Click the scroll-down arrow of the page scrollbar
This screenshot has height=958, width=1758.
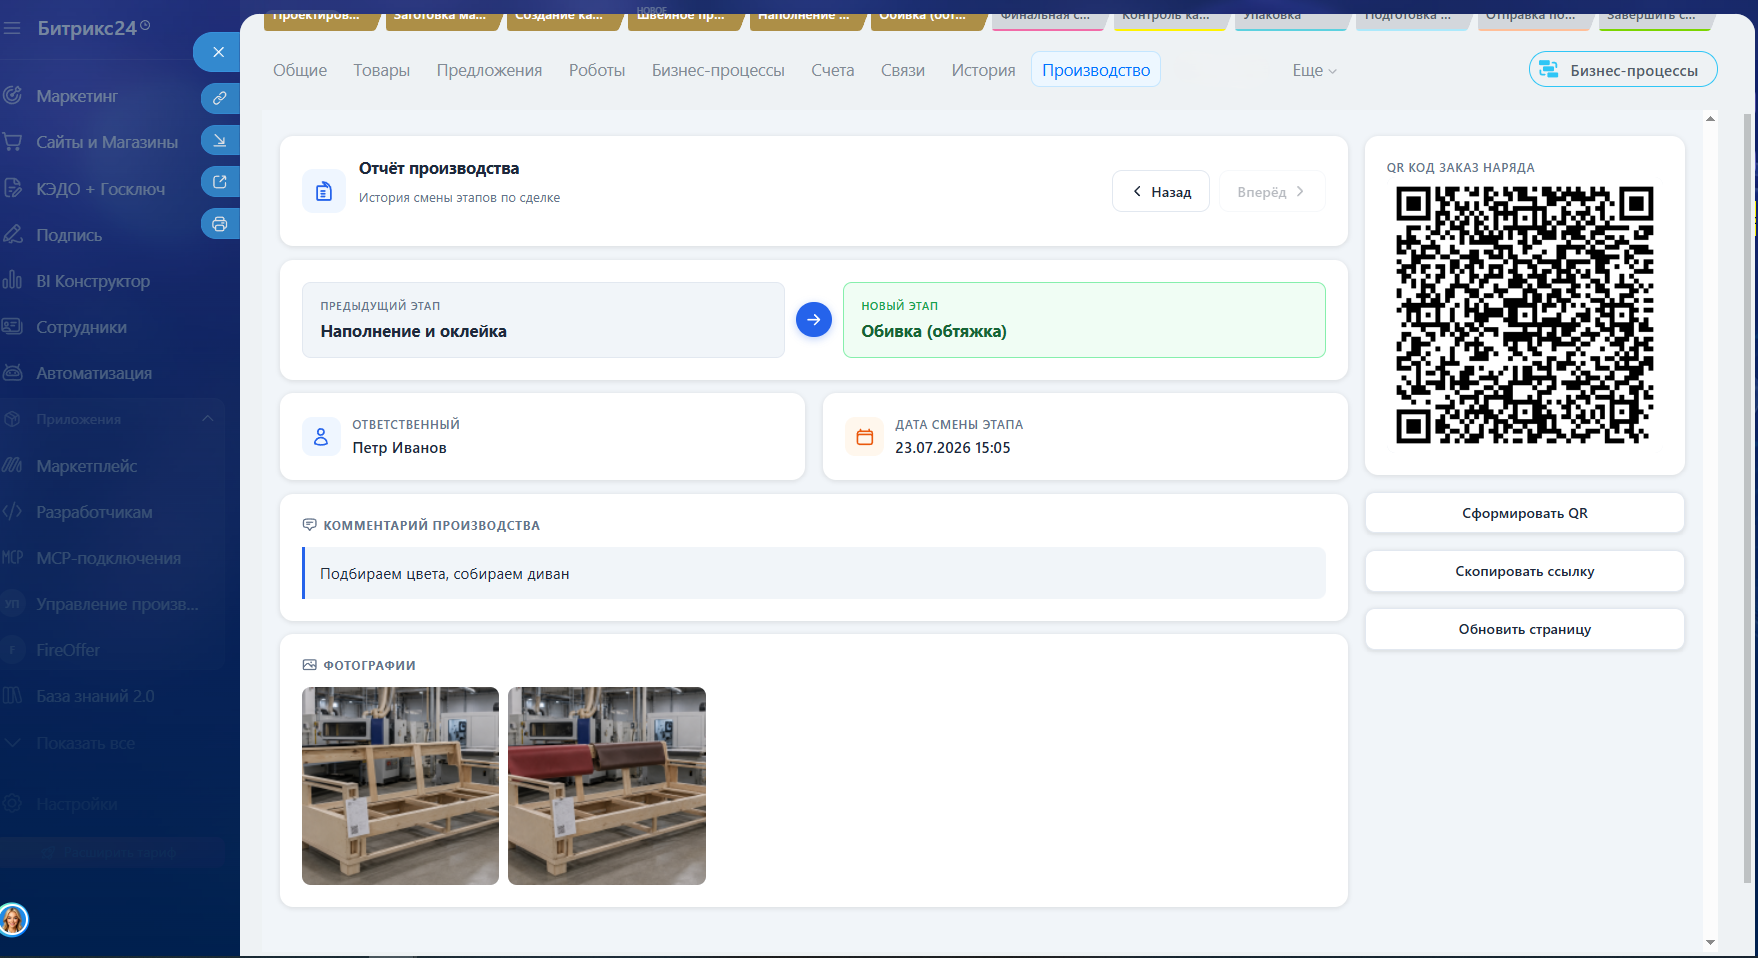(1710, 942)
